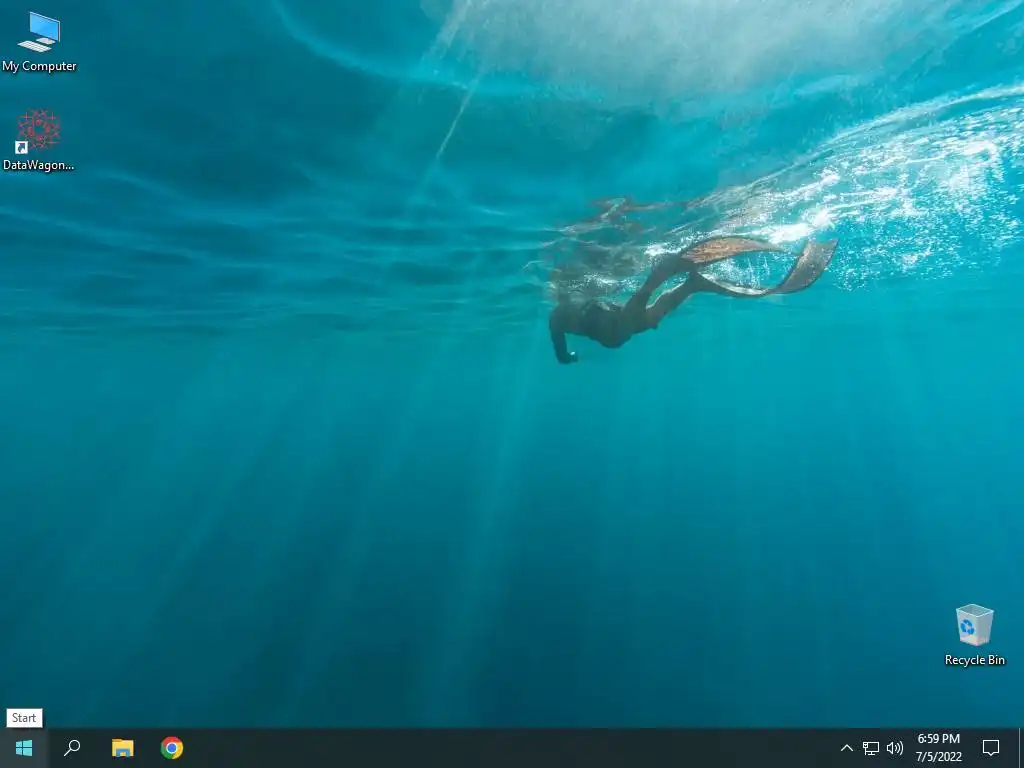
Task: Click the Show Desktop sliver at the taskbar's end
Action: click(1021, 748)
